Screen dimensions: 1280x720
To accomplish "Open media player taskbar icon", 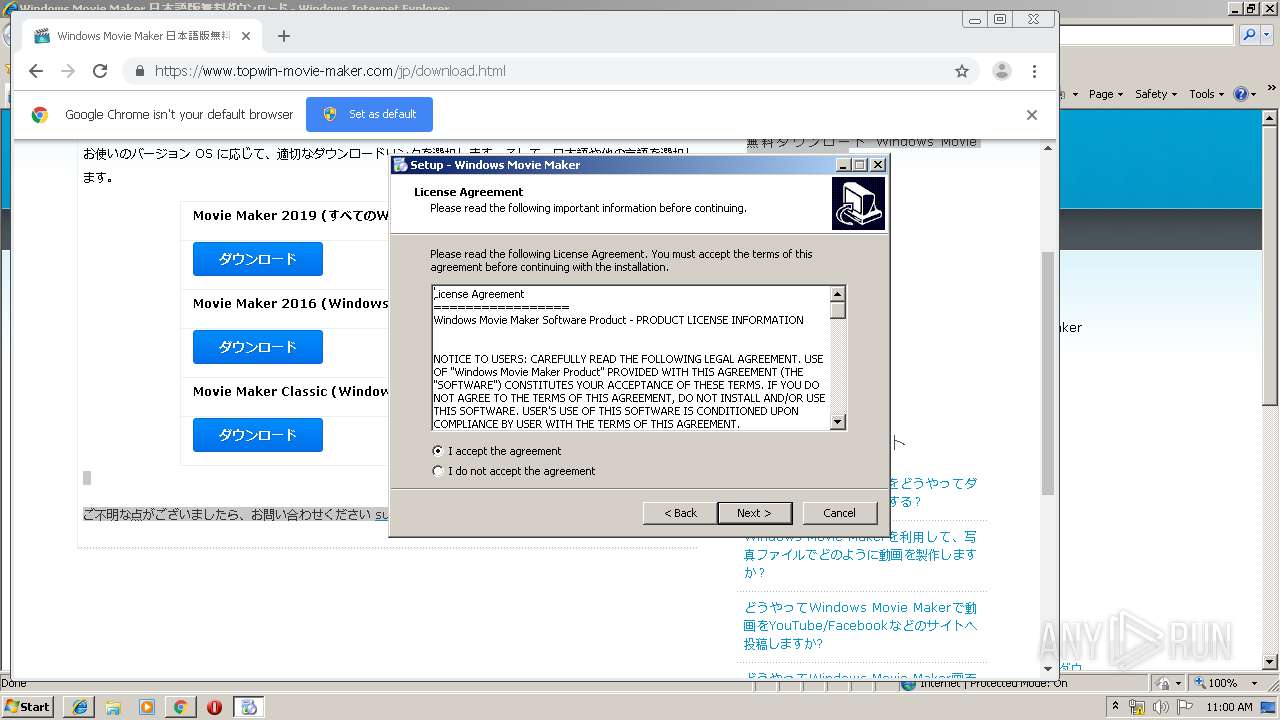I will [x=147, y=707].
